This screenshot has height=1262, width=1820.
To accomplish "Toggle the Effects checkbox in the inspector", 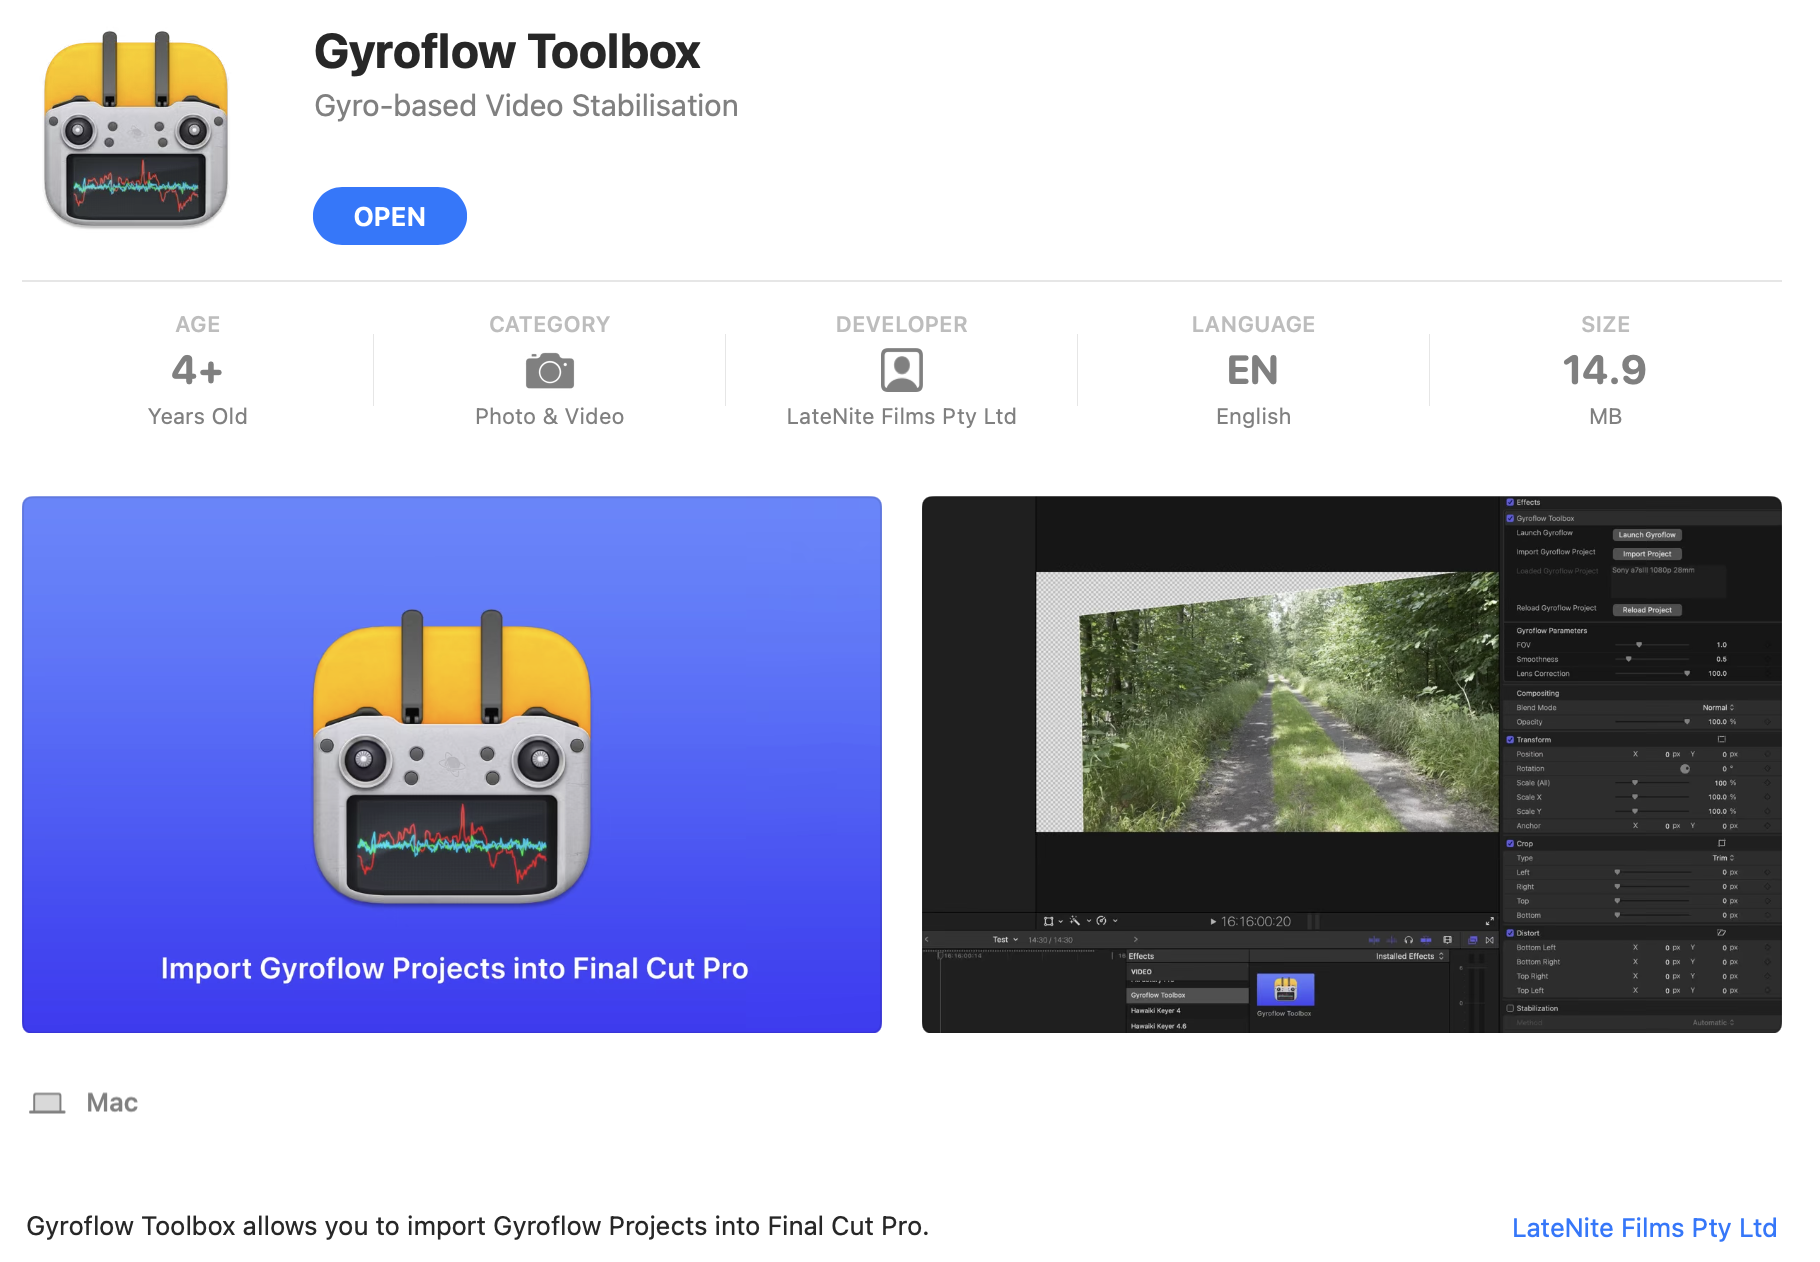I will (x=1510, y=503).
